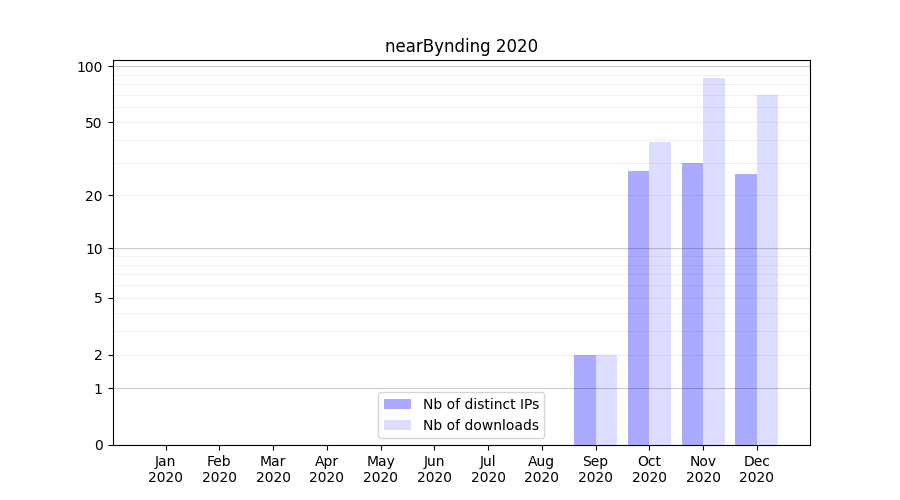The height and width of the screenshot is (500, 900).
Task: Click the Nb of distinct IPs legend label
Action: click(x=480, y=404)
